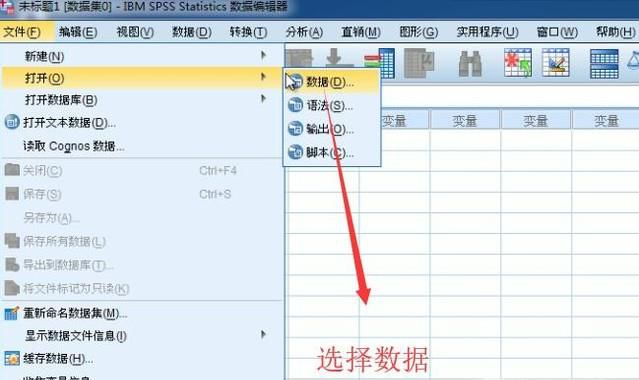Open the 分析(A) menu
The image size is (639, 380).
click(x=304, y=32)
